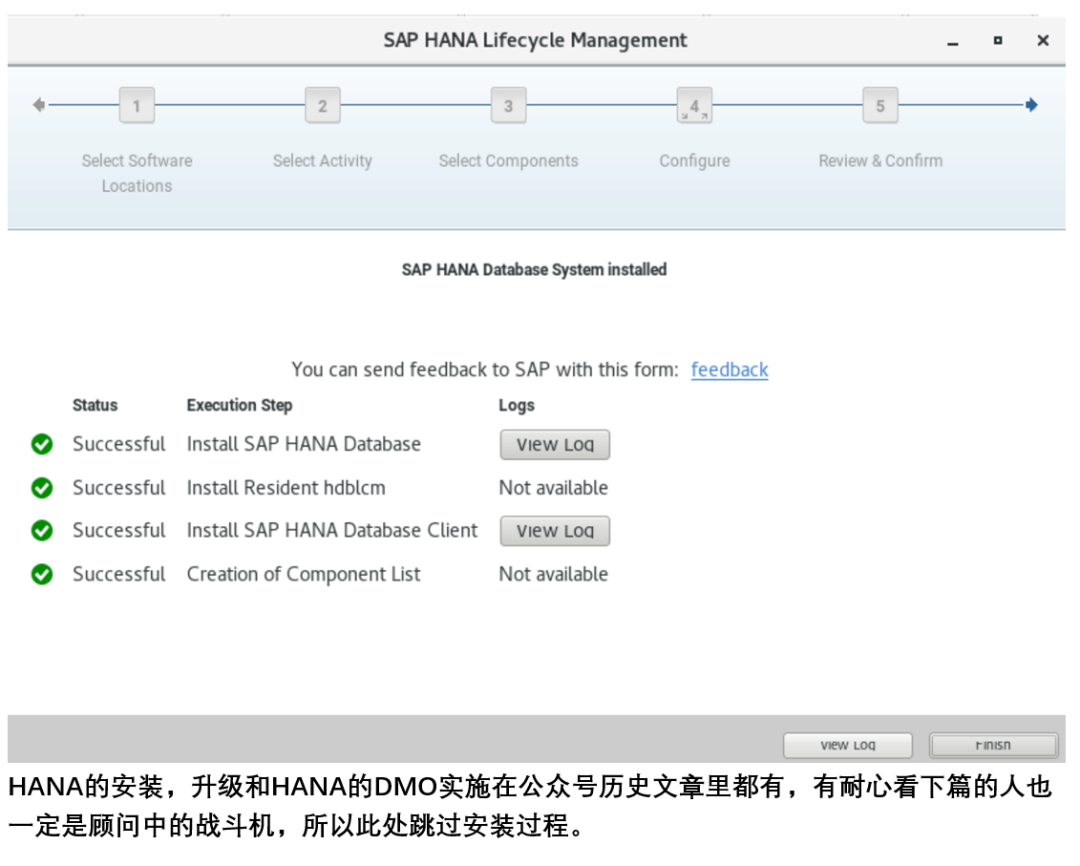Click 'Not available' in the Install Resident hdblcm row
This screenshot has height=866, width=1080.
click(554, 488)
